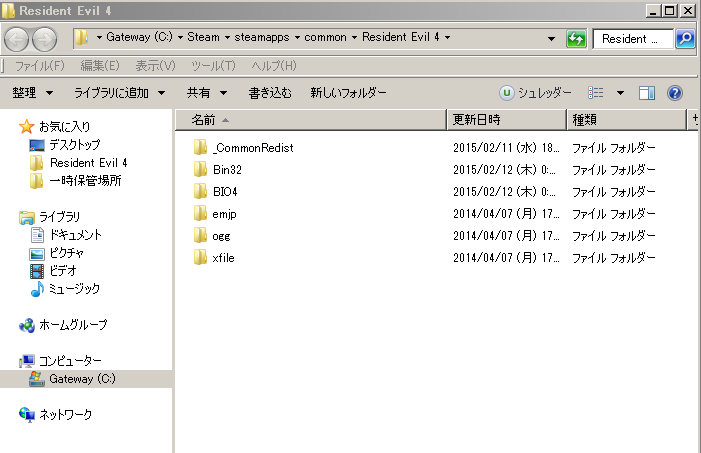
Task: Click the common breadcrumb segment
Action: click(325, 37)
